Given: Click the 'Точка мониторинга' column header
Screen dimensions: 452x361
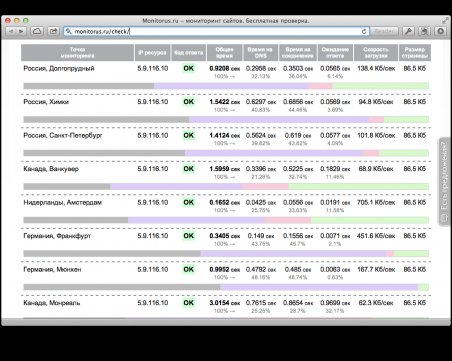Looking at the screenshot, I should click(77, 53).
